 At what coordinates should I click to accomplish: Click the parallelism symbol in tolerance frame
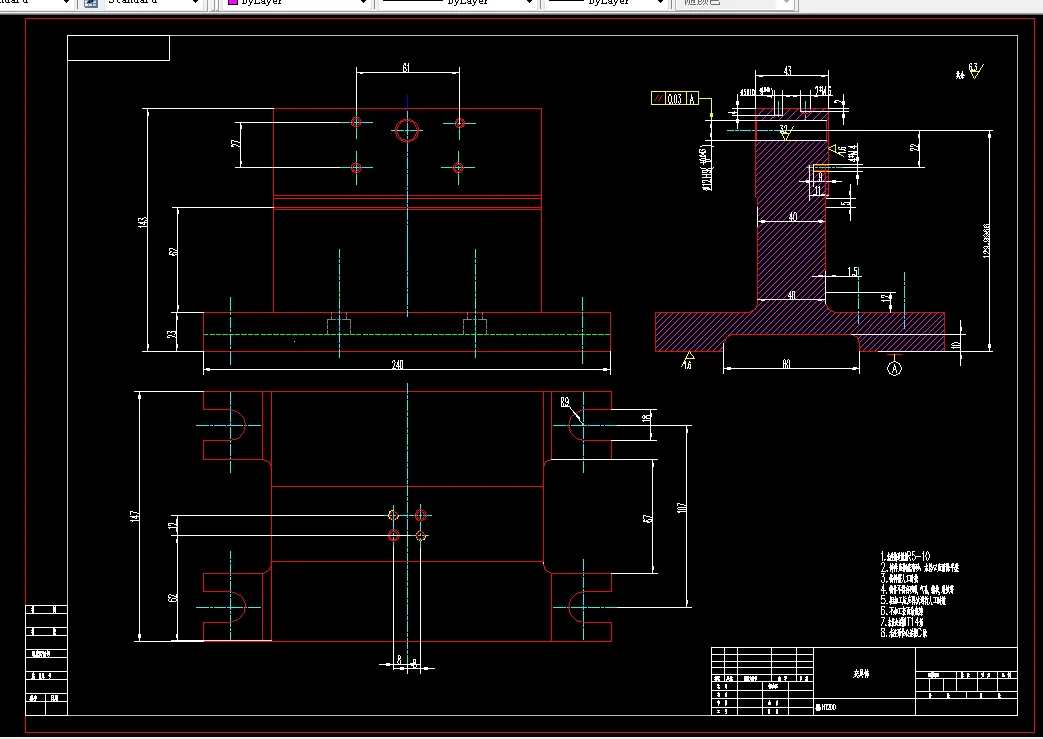[x=659, y=98]
